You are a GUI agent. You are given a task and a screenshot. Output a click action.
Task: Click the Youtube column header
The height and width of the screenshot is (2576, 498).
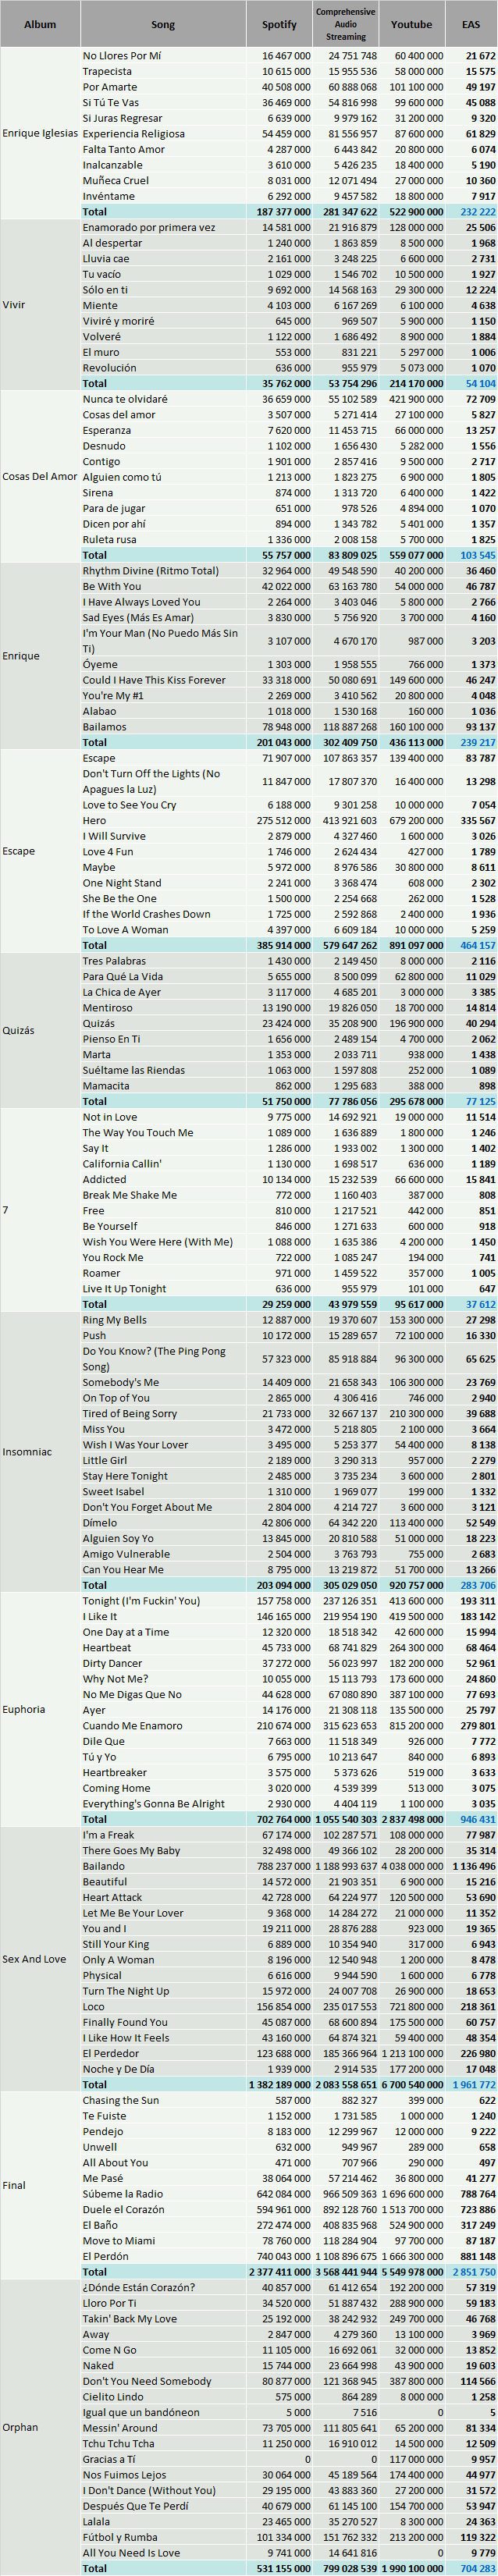coord(412,24)
